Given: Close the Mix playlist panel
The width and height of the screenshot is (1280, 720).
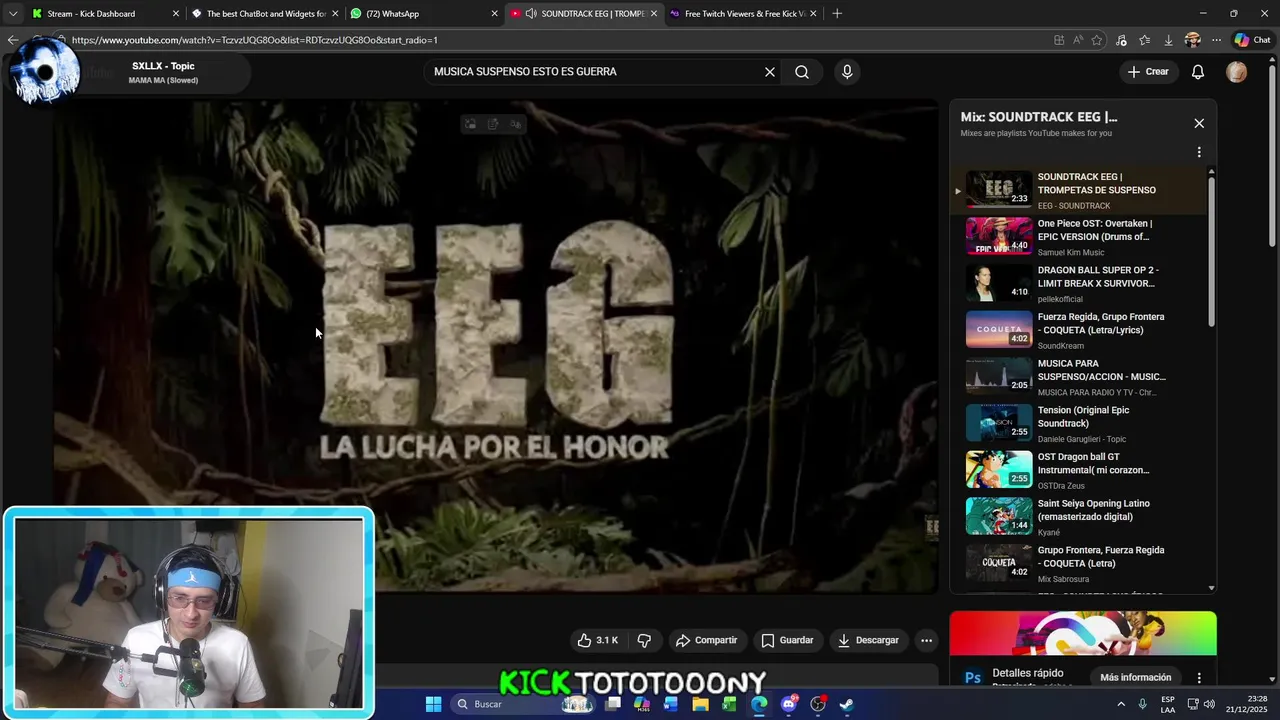Looking at the screenshot, I should pyautogui.click(x=1199, y=124).
